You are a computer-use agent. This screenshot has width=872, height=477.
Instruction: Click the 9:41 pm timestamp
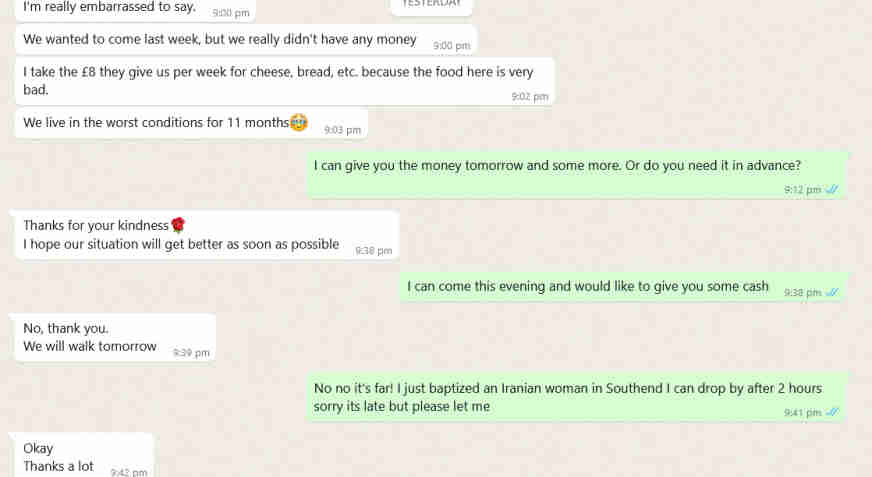click(802, 412)
